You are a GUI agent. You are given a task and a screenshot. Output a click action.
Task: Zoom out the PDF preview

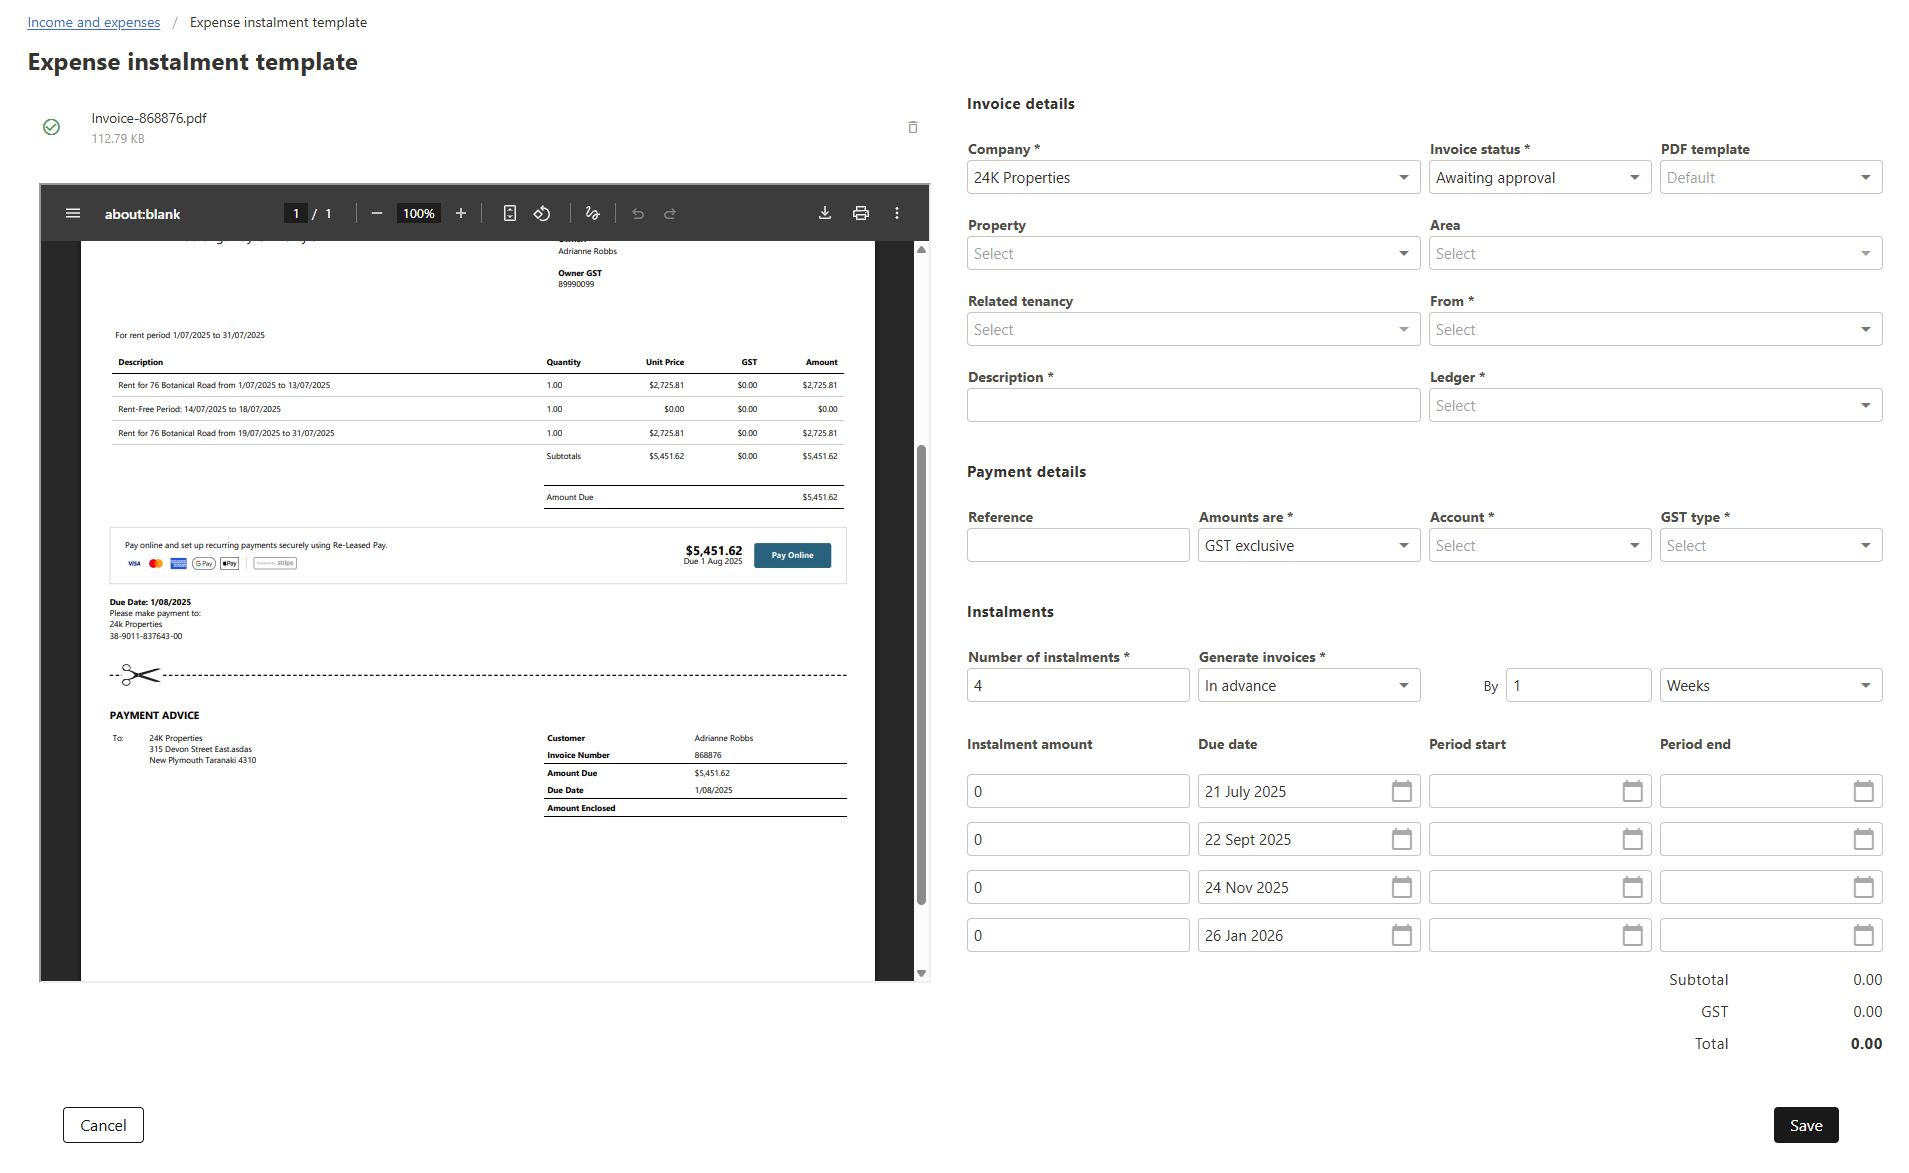click(x=377, y=213)
